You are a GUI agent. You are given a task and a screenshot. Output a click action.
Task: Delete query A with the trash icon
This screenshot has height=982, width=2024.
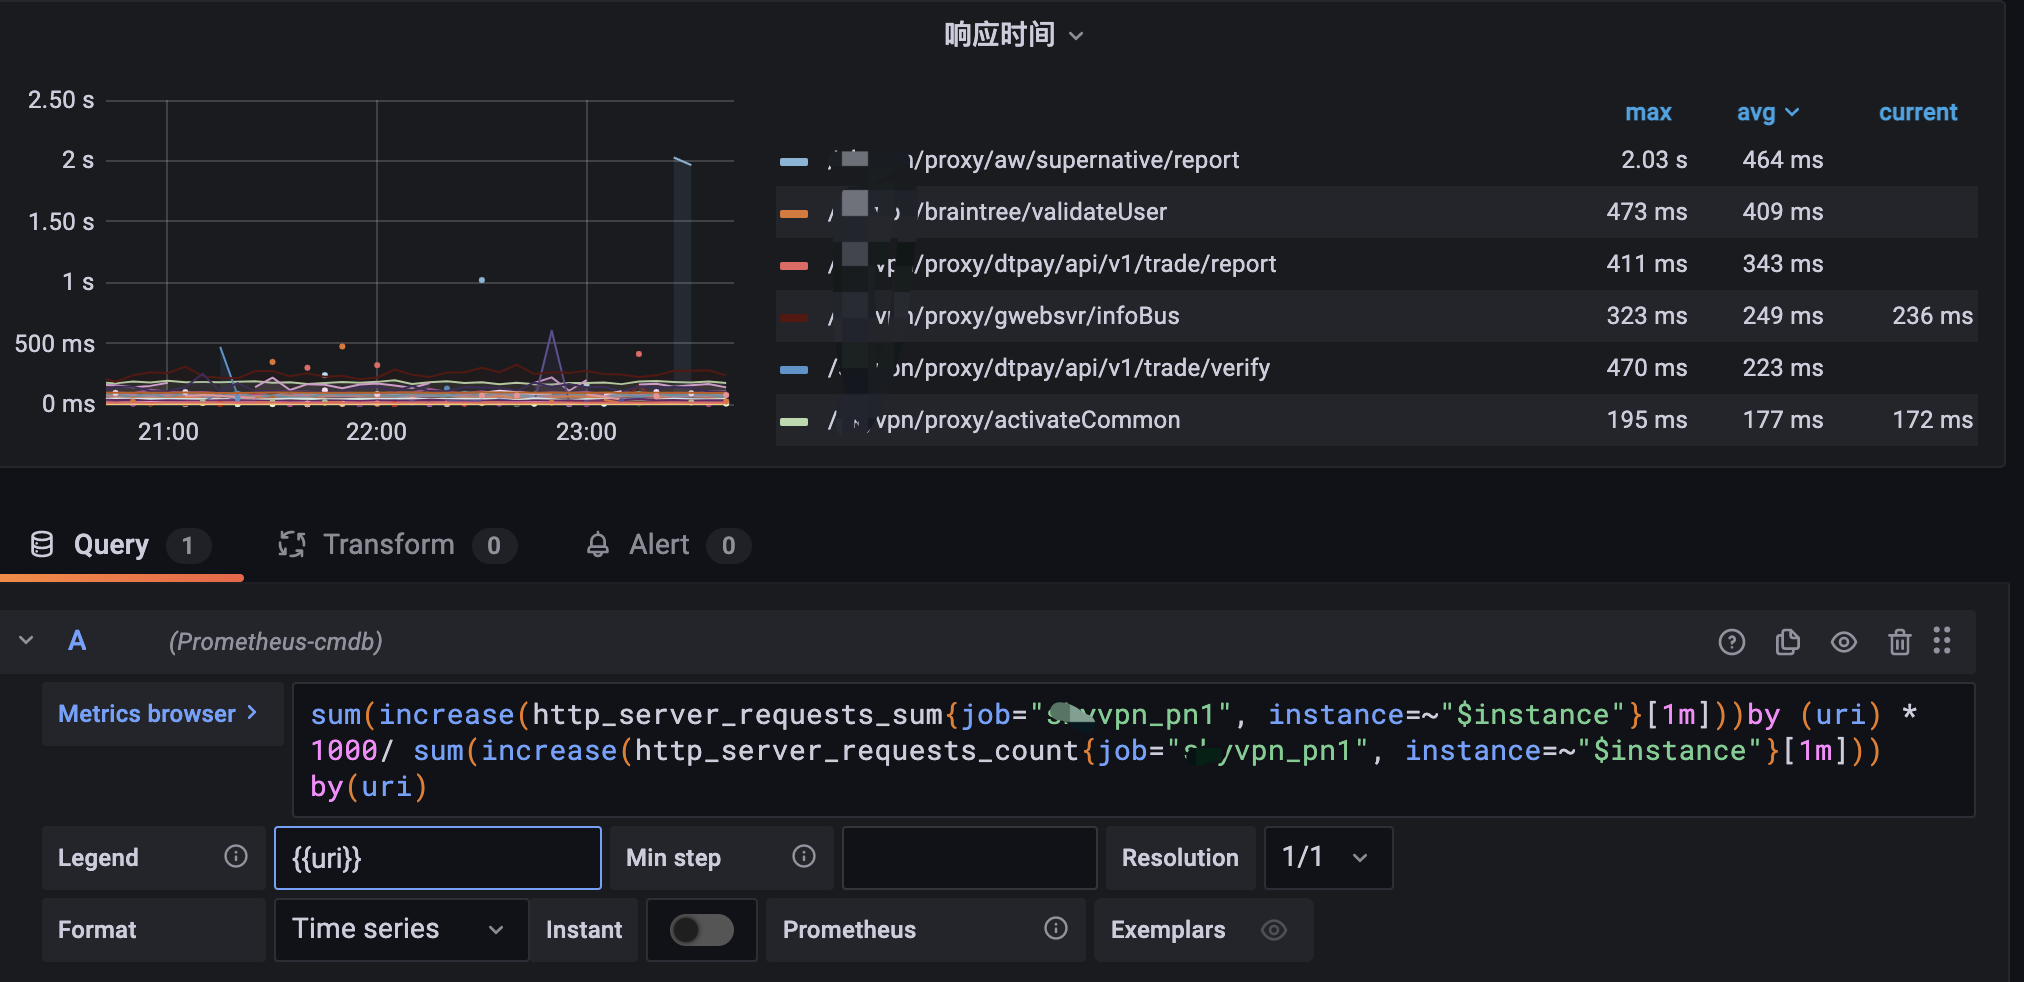(1899, 642)
